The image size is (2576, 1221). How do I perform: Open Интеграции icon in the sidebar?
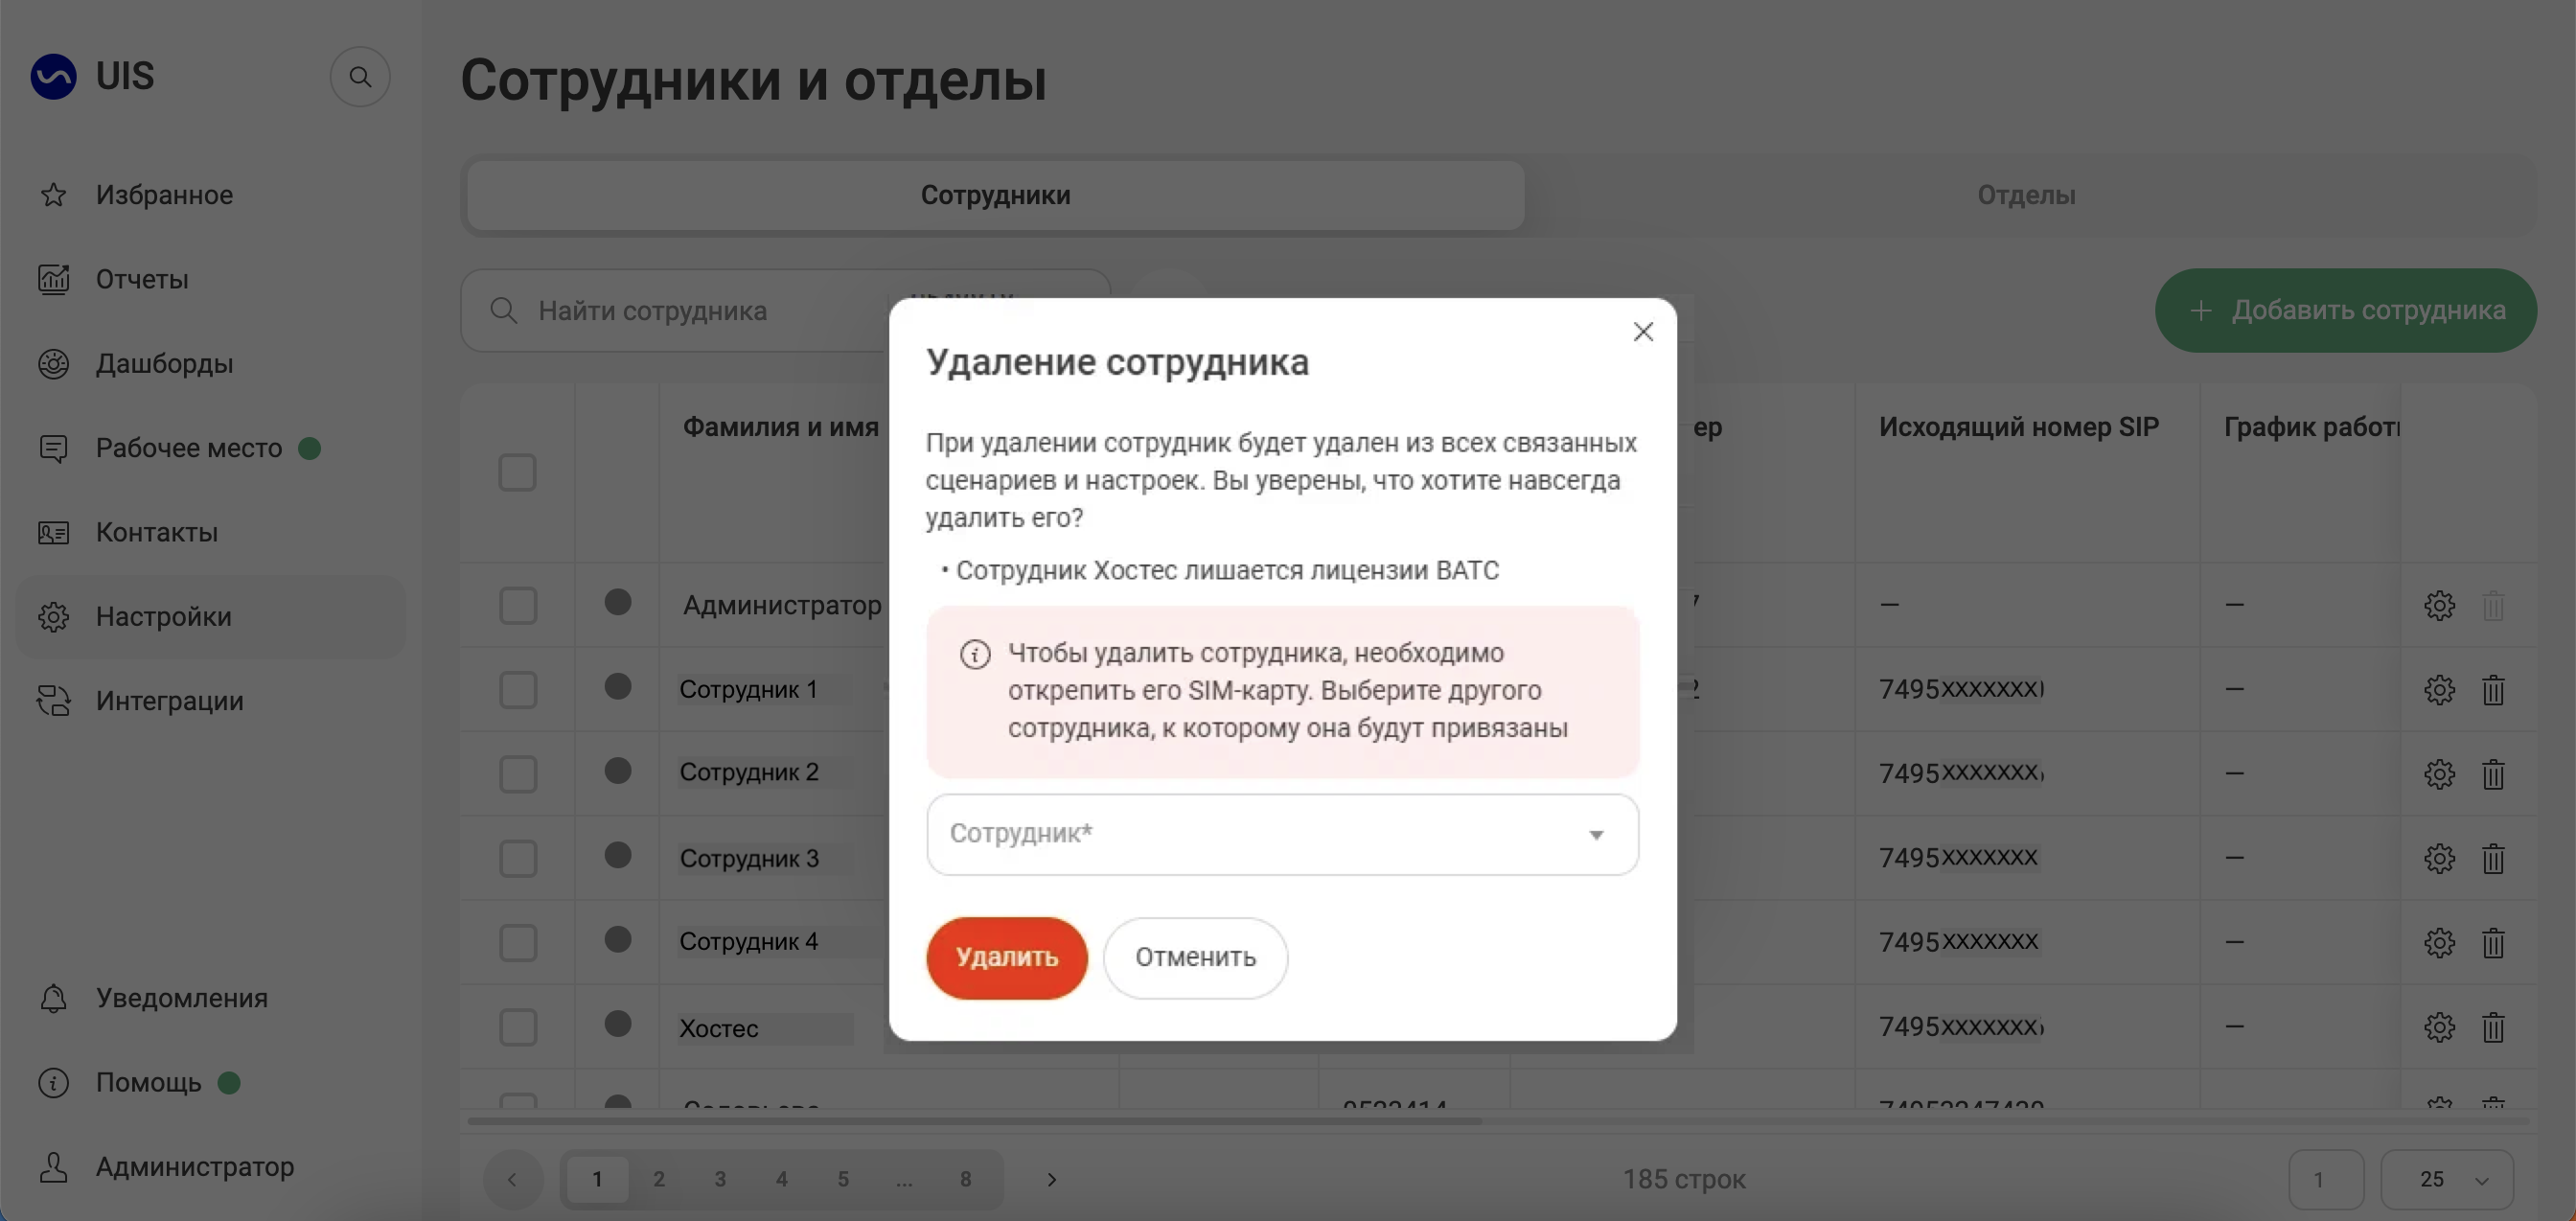(53, 701)
